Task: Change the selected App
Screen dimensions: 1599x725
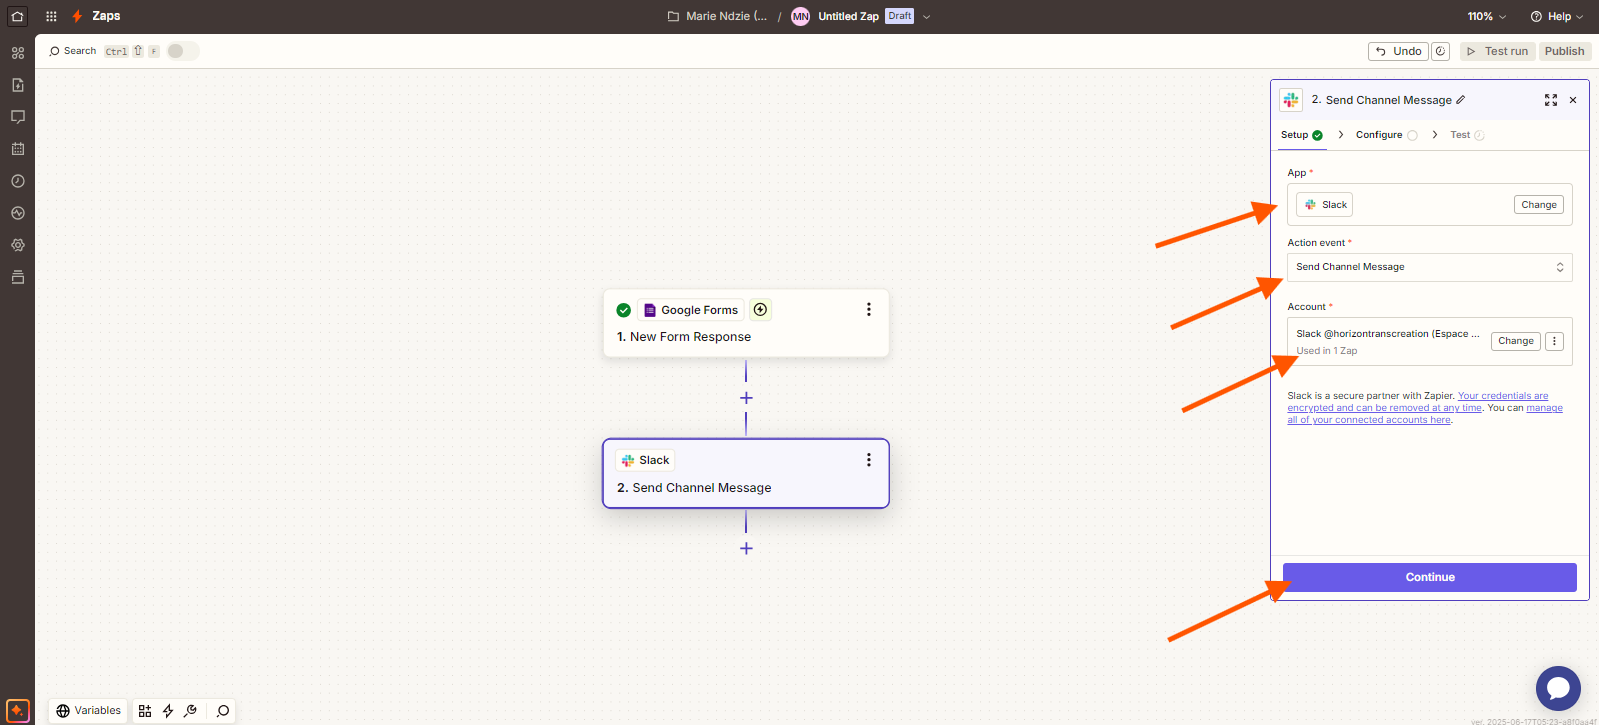Action: (x=1539, y=205)
